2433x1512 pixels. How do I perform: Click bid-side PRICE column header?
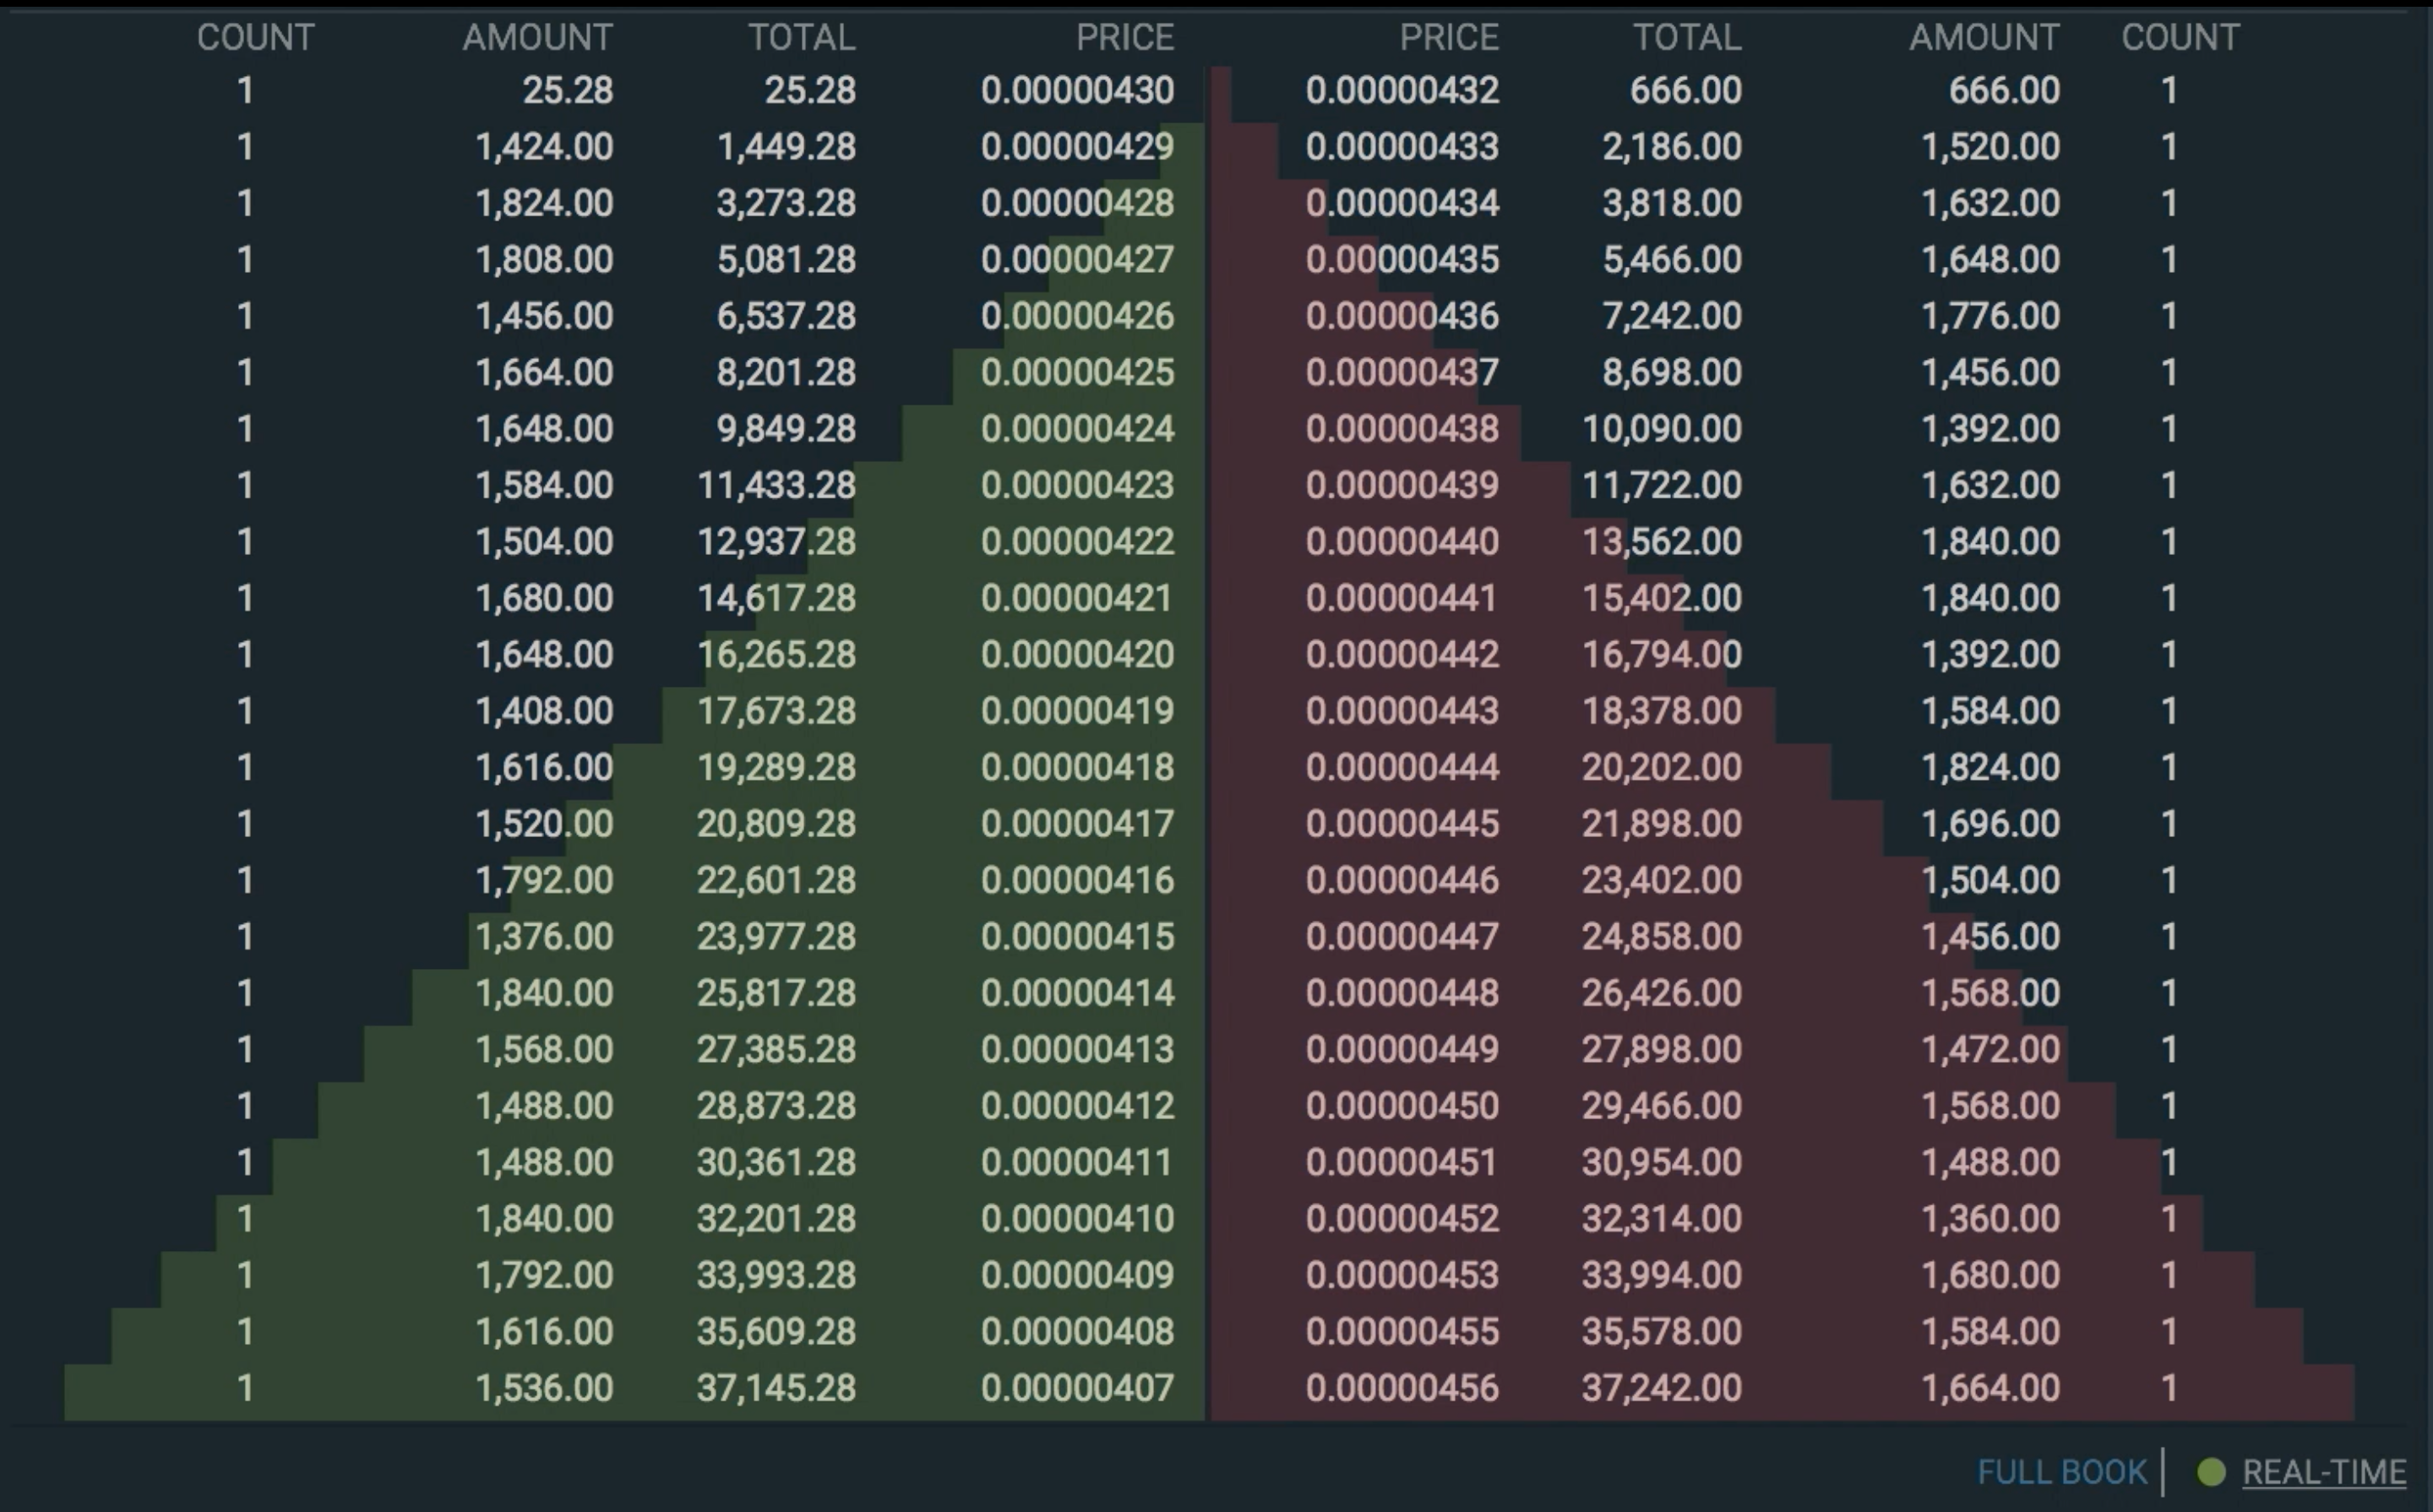point(1124,37)
